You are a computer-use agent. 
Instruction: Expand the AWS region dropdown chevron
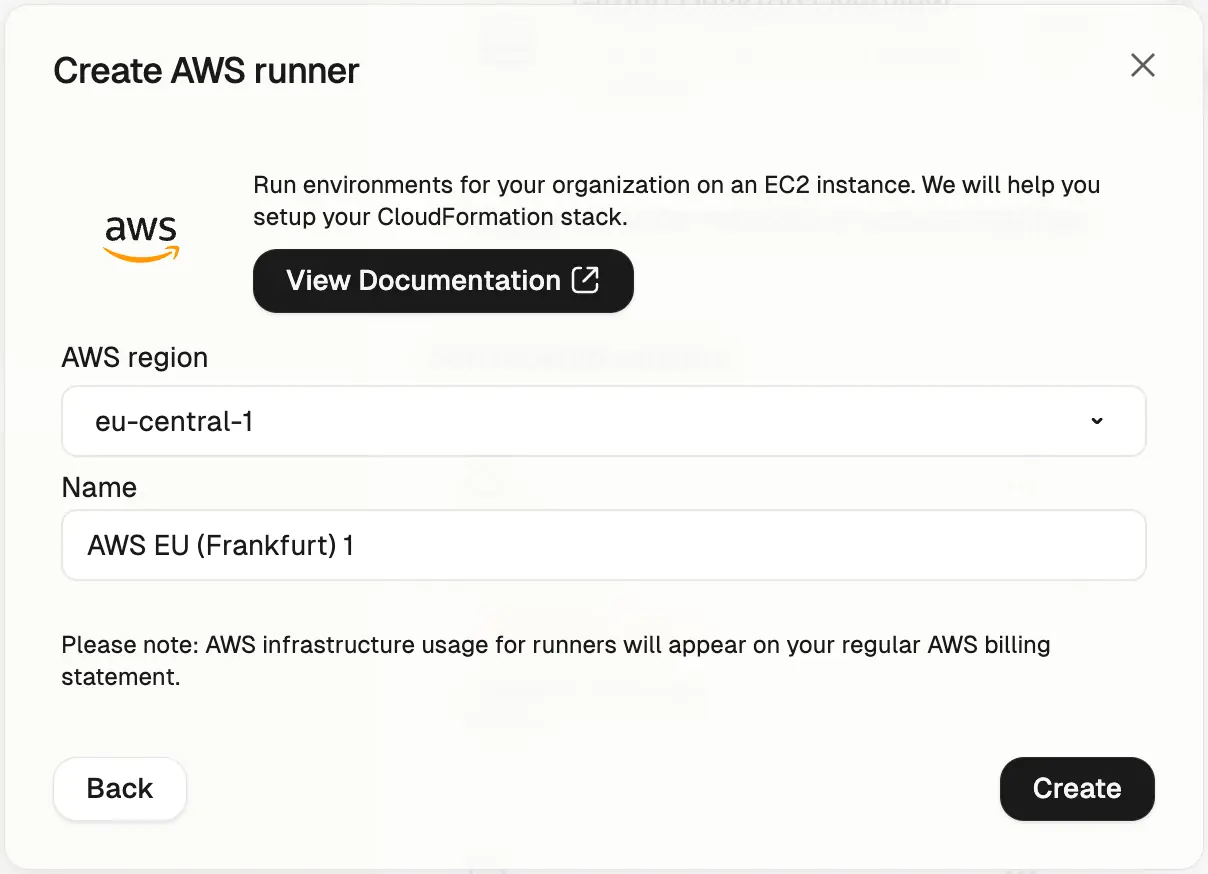click(x=1097, y=421)
